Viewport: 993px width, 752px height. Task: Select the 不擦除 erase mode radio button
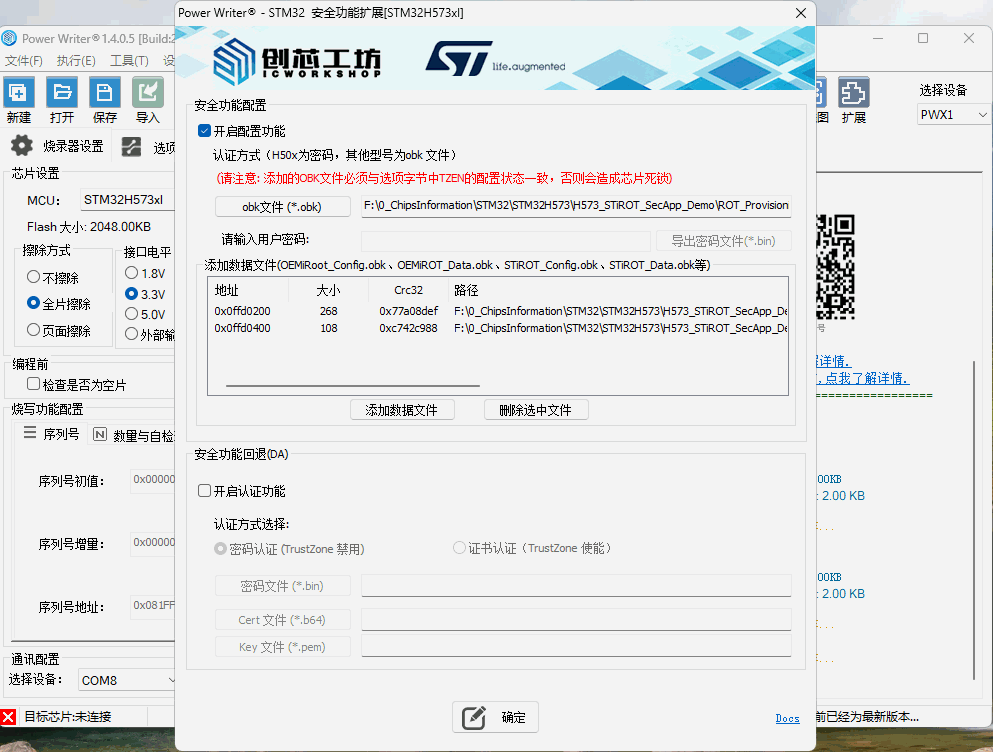[34, 277]
